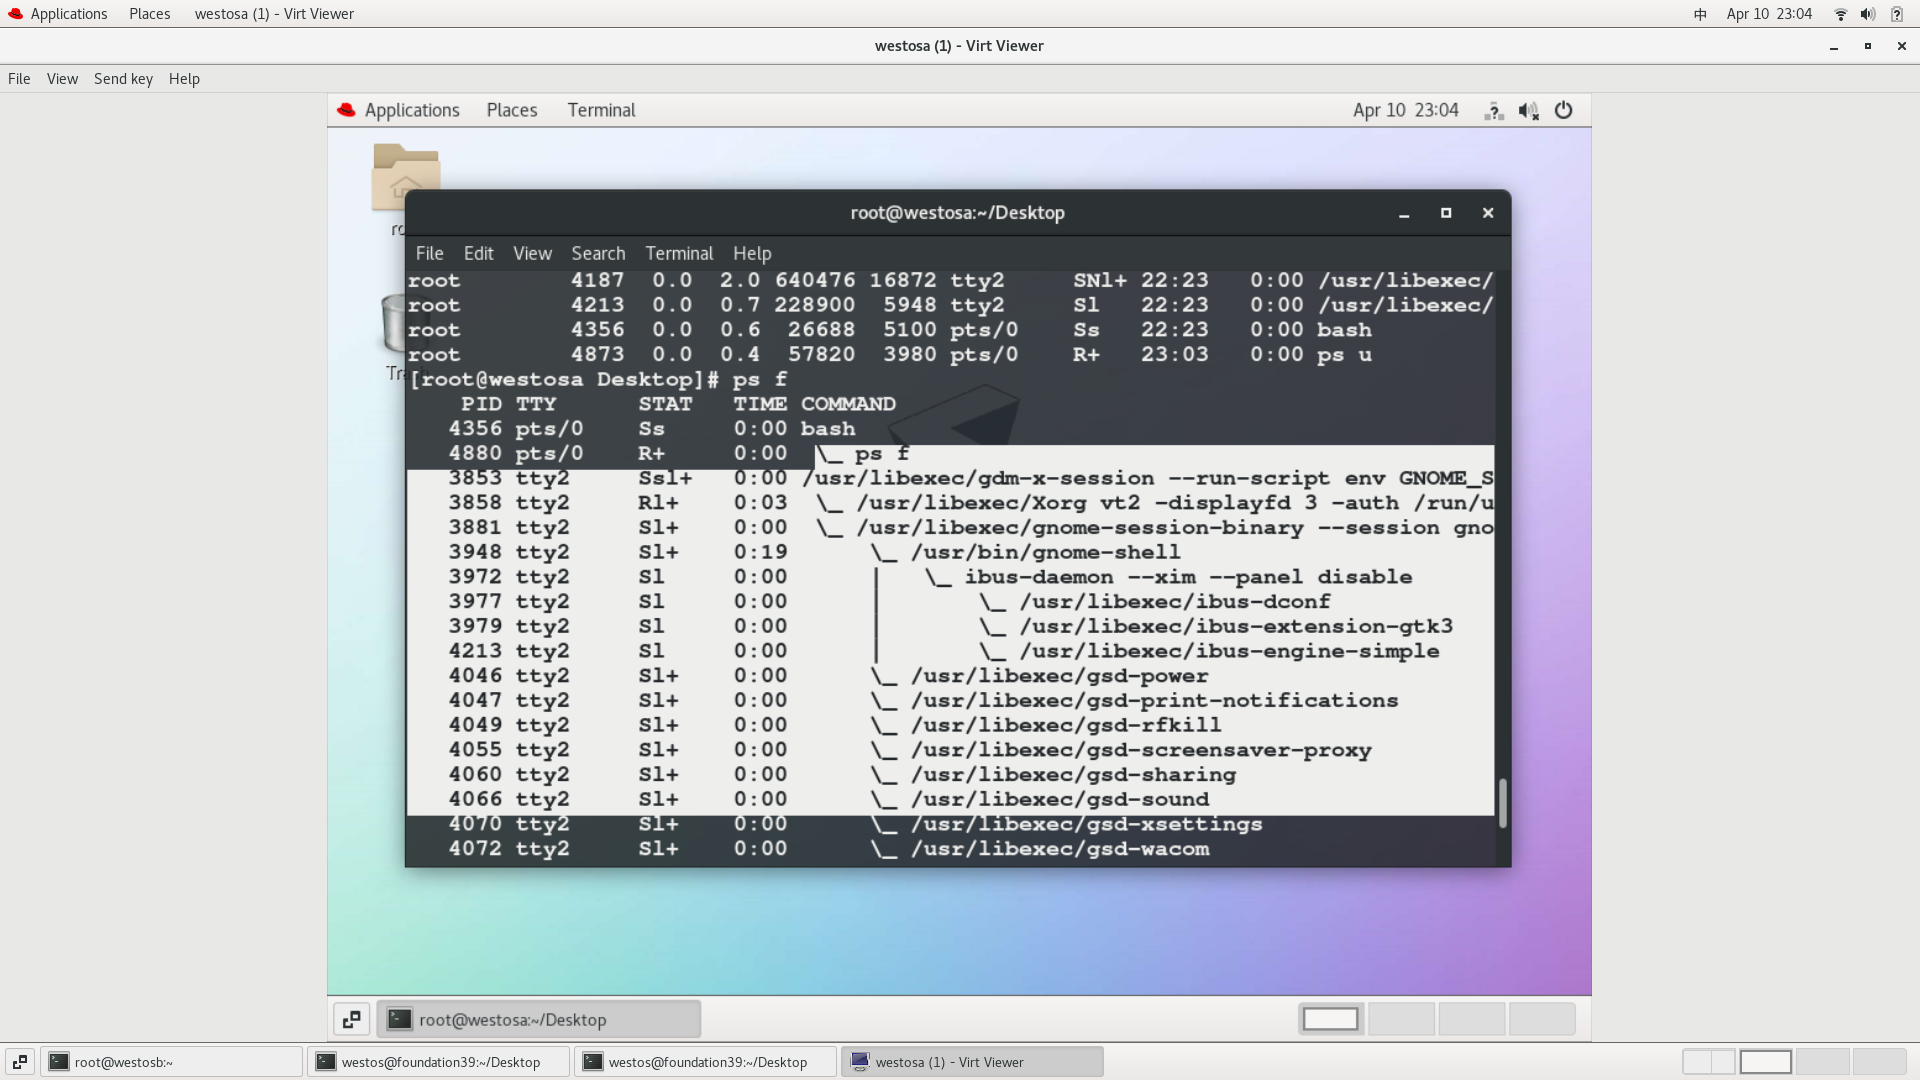
Task: Toggle westos@foundation39 second terminal tab
Action: pyautogui.click(x=707, y=1060)
